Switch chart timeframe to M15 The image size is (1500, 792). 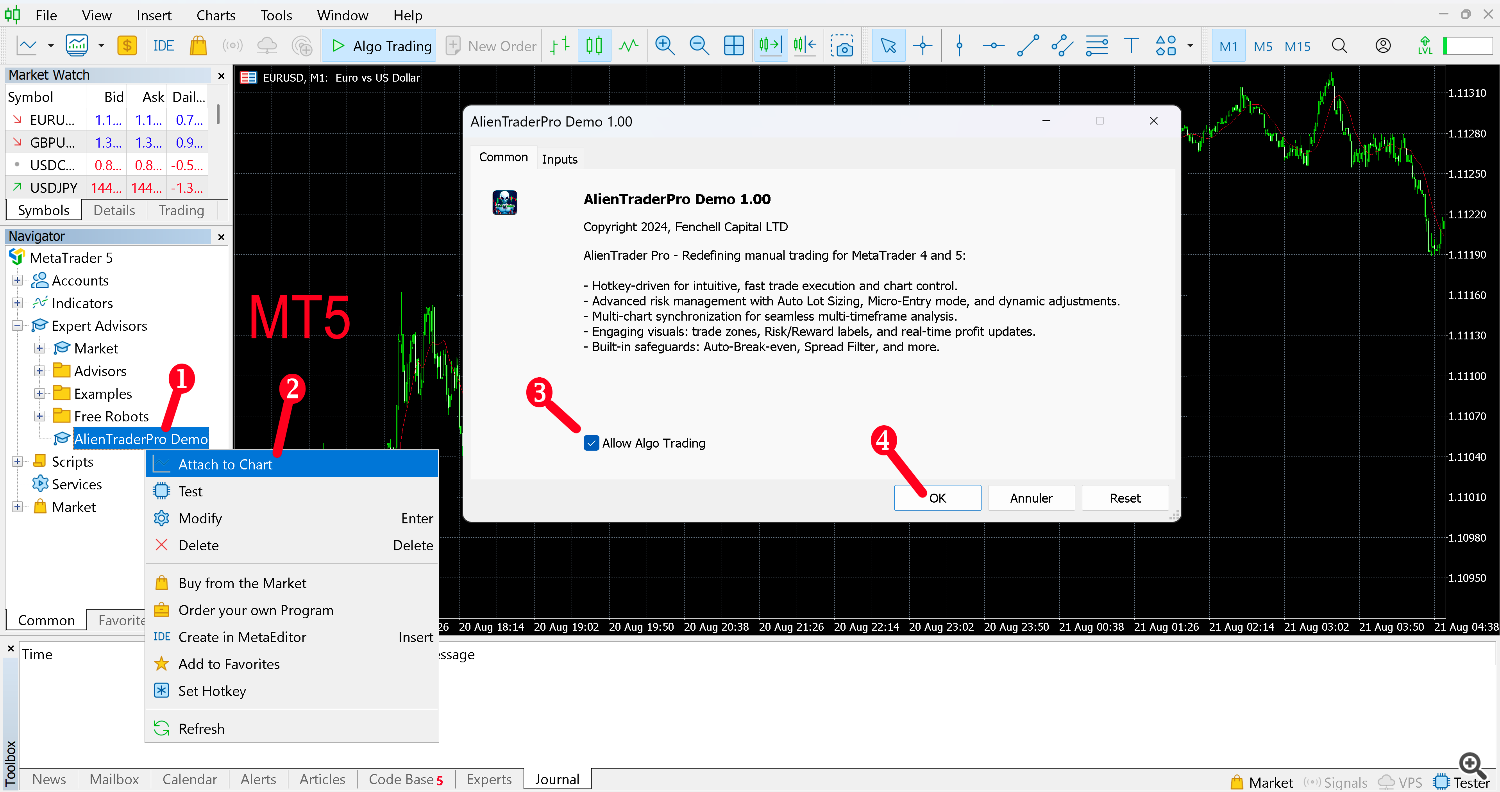tap(1298, 46)
